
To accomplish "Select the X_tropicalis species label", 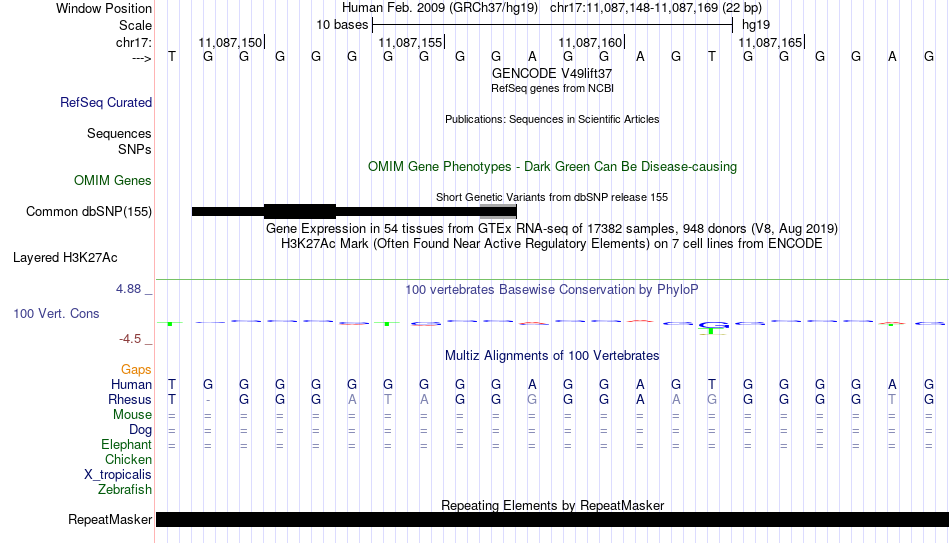I will tap(118, 475).
